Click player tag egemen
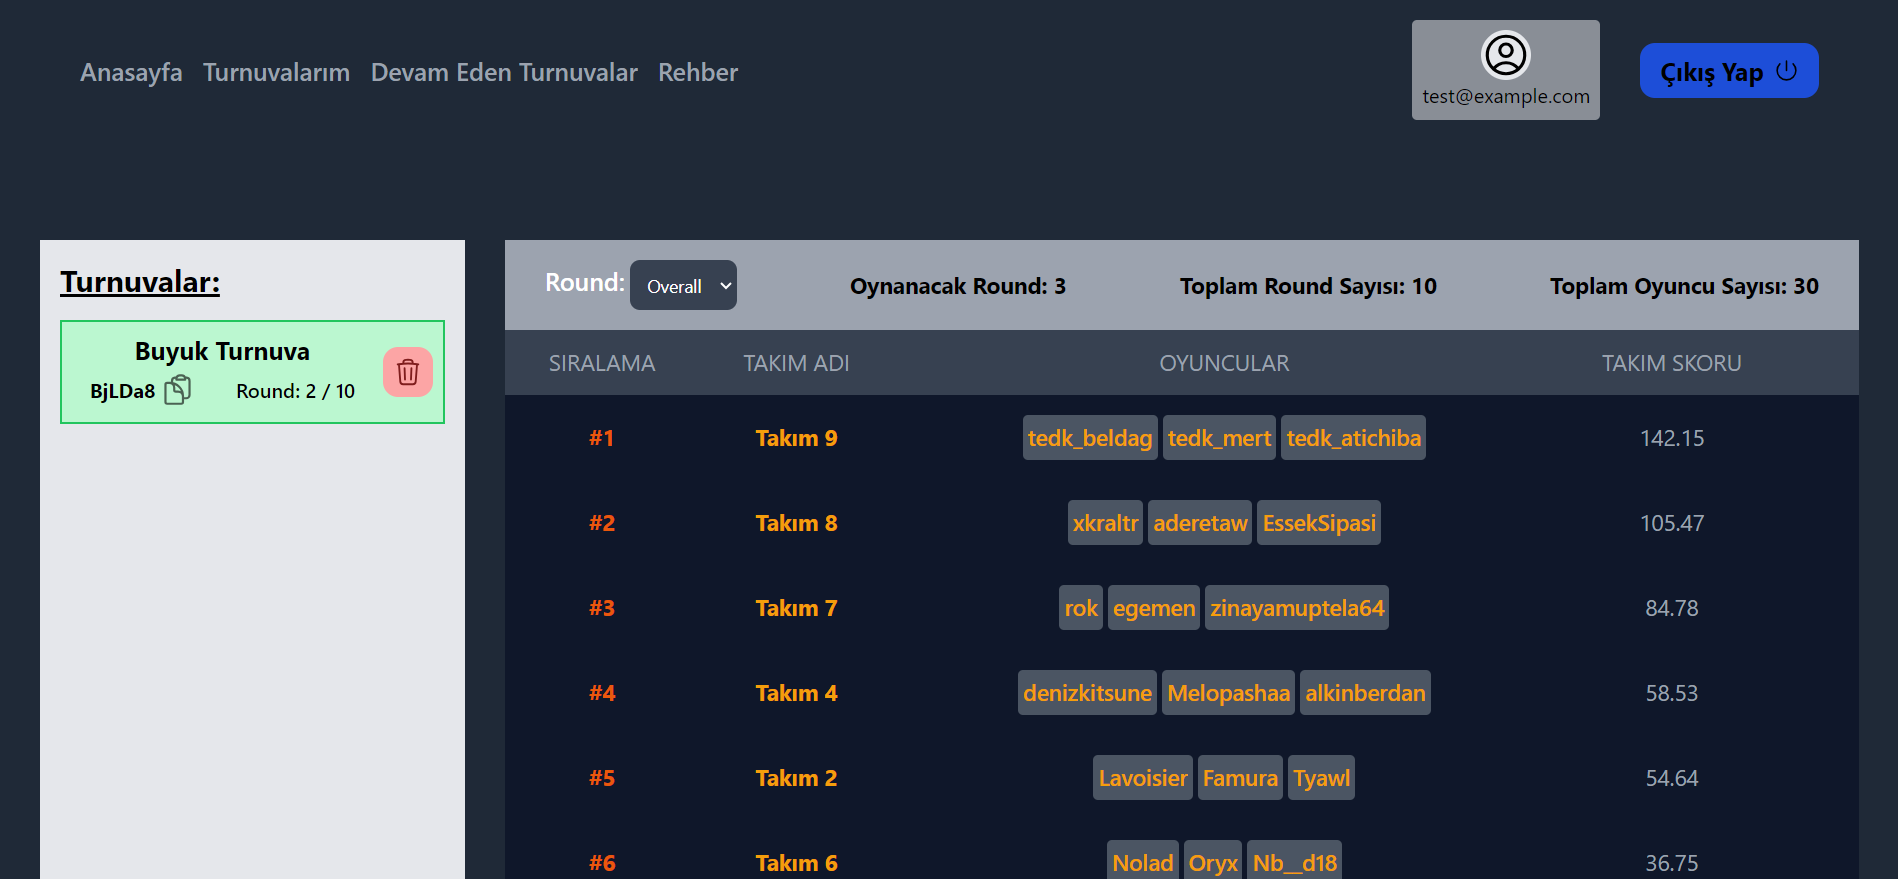 click(1154, 608)
